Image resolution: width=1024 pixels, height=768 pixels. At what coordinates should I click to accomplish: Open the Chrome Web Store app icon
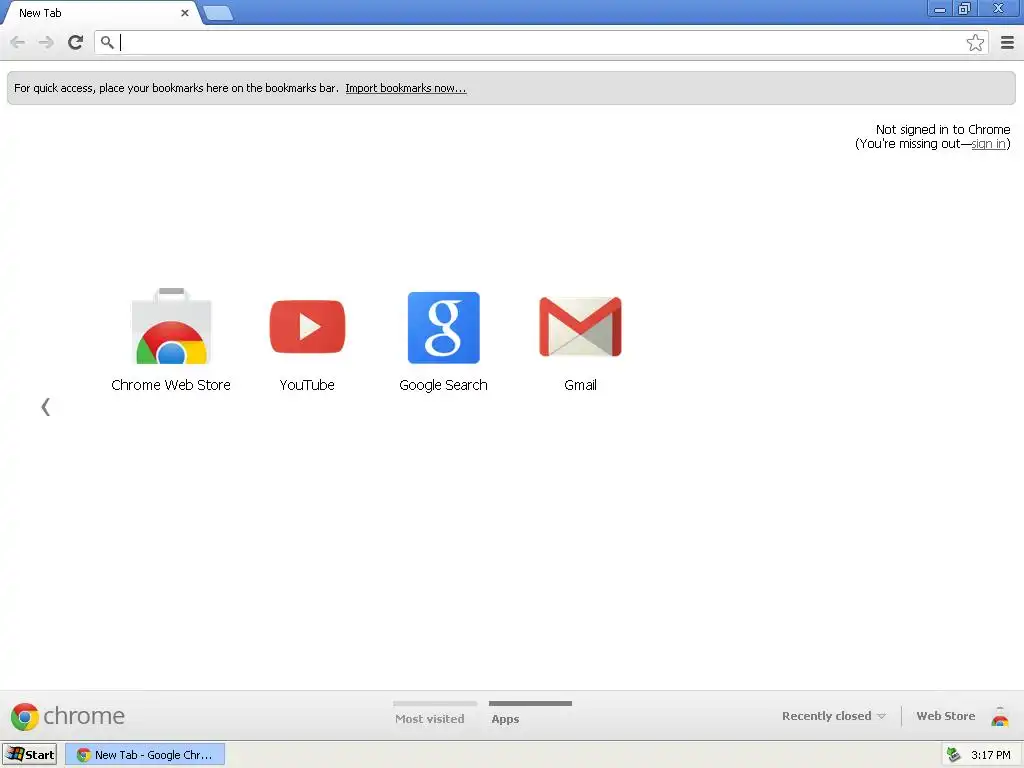click(x=171, y=327)
